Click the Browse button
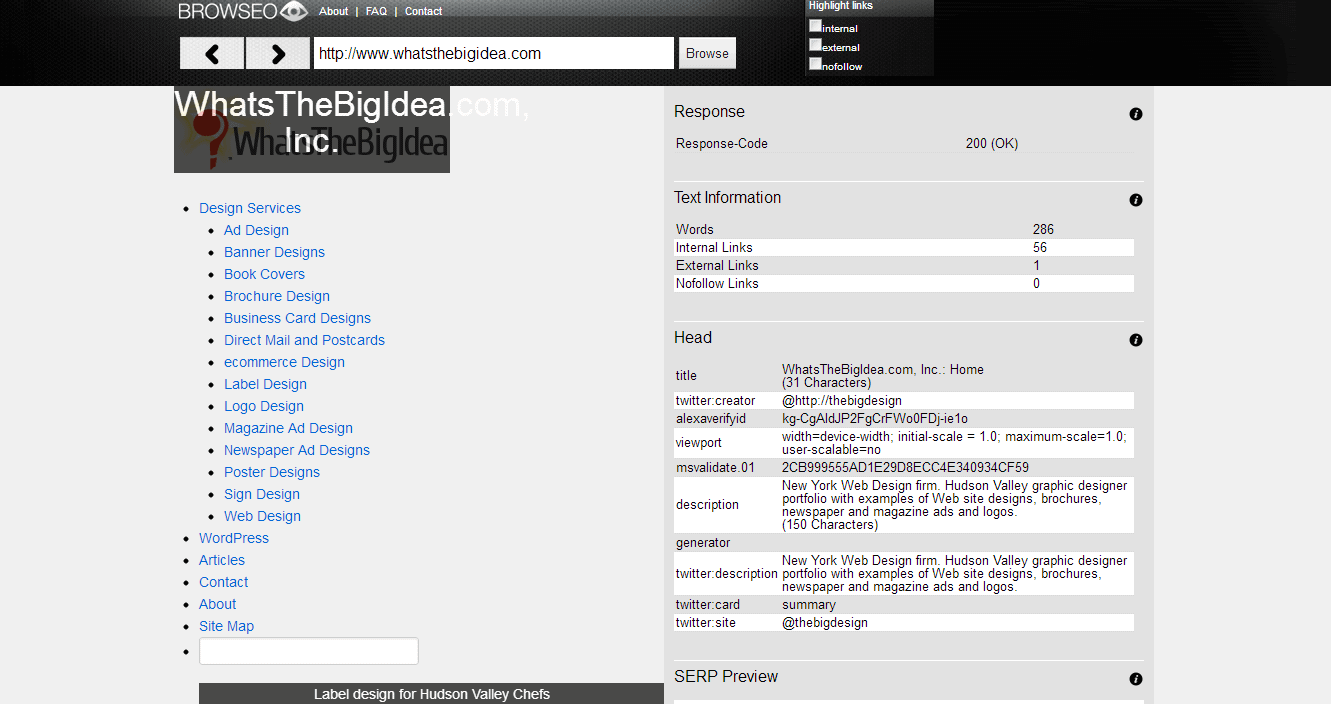 click(x=707, y=53)
